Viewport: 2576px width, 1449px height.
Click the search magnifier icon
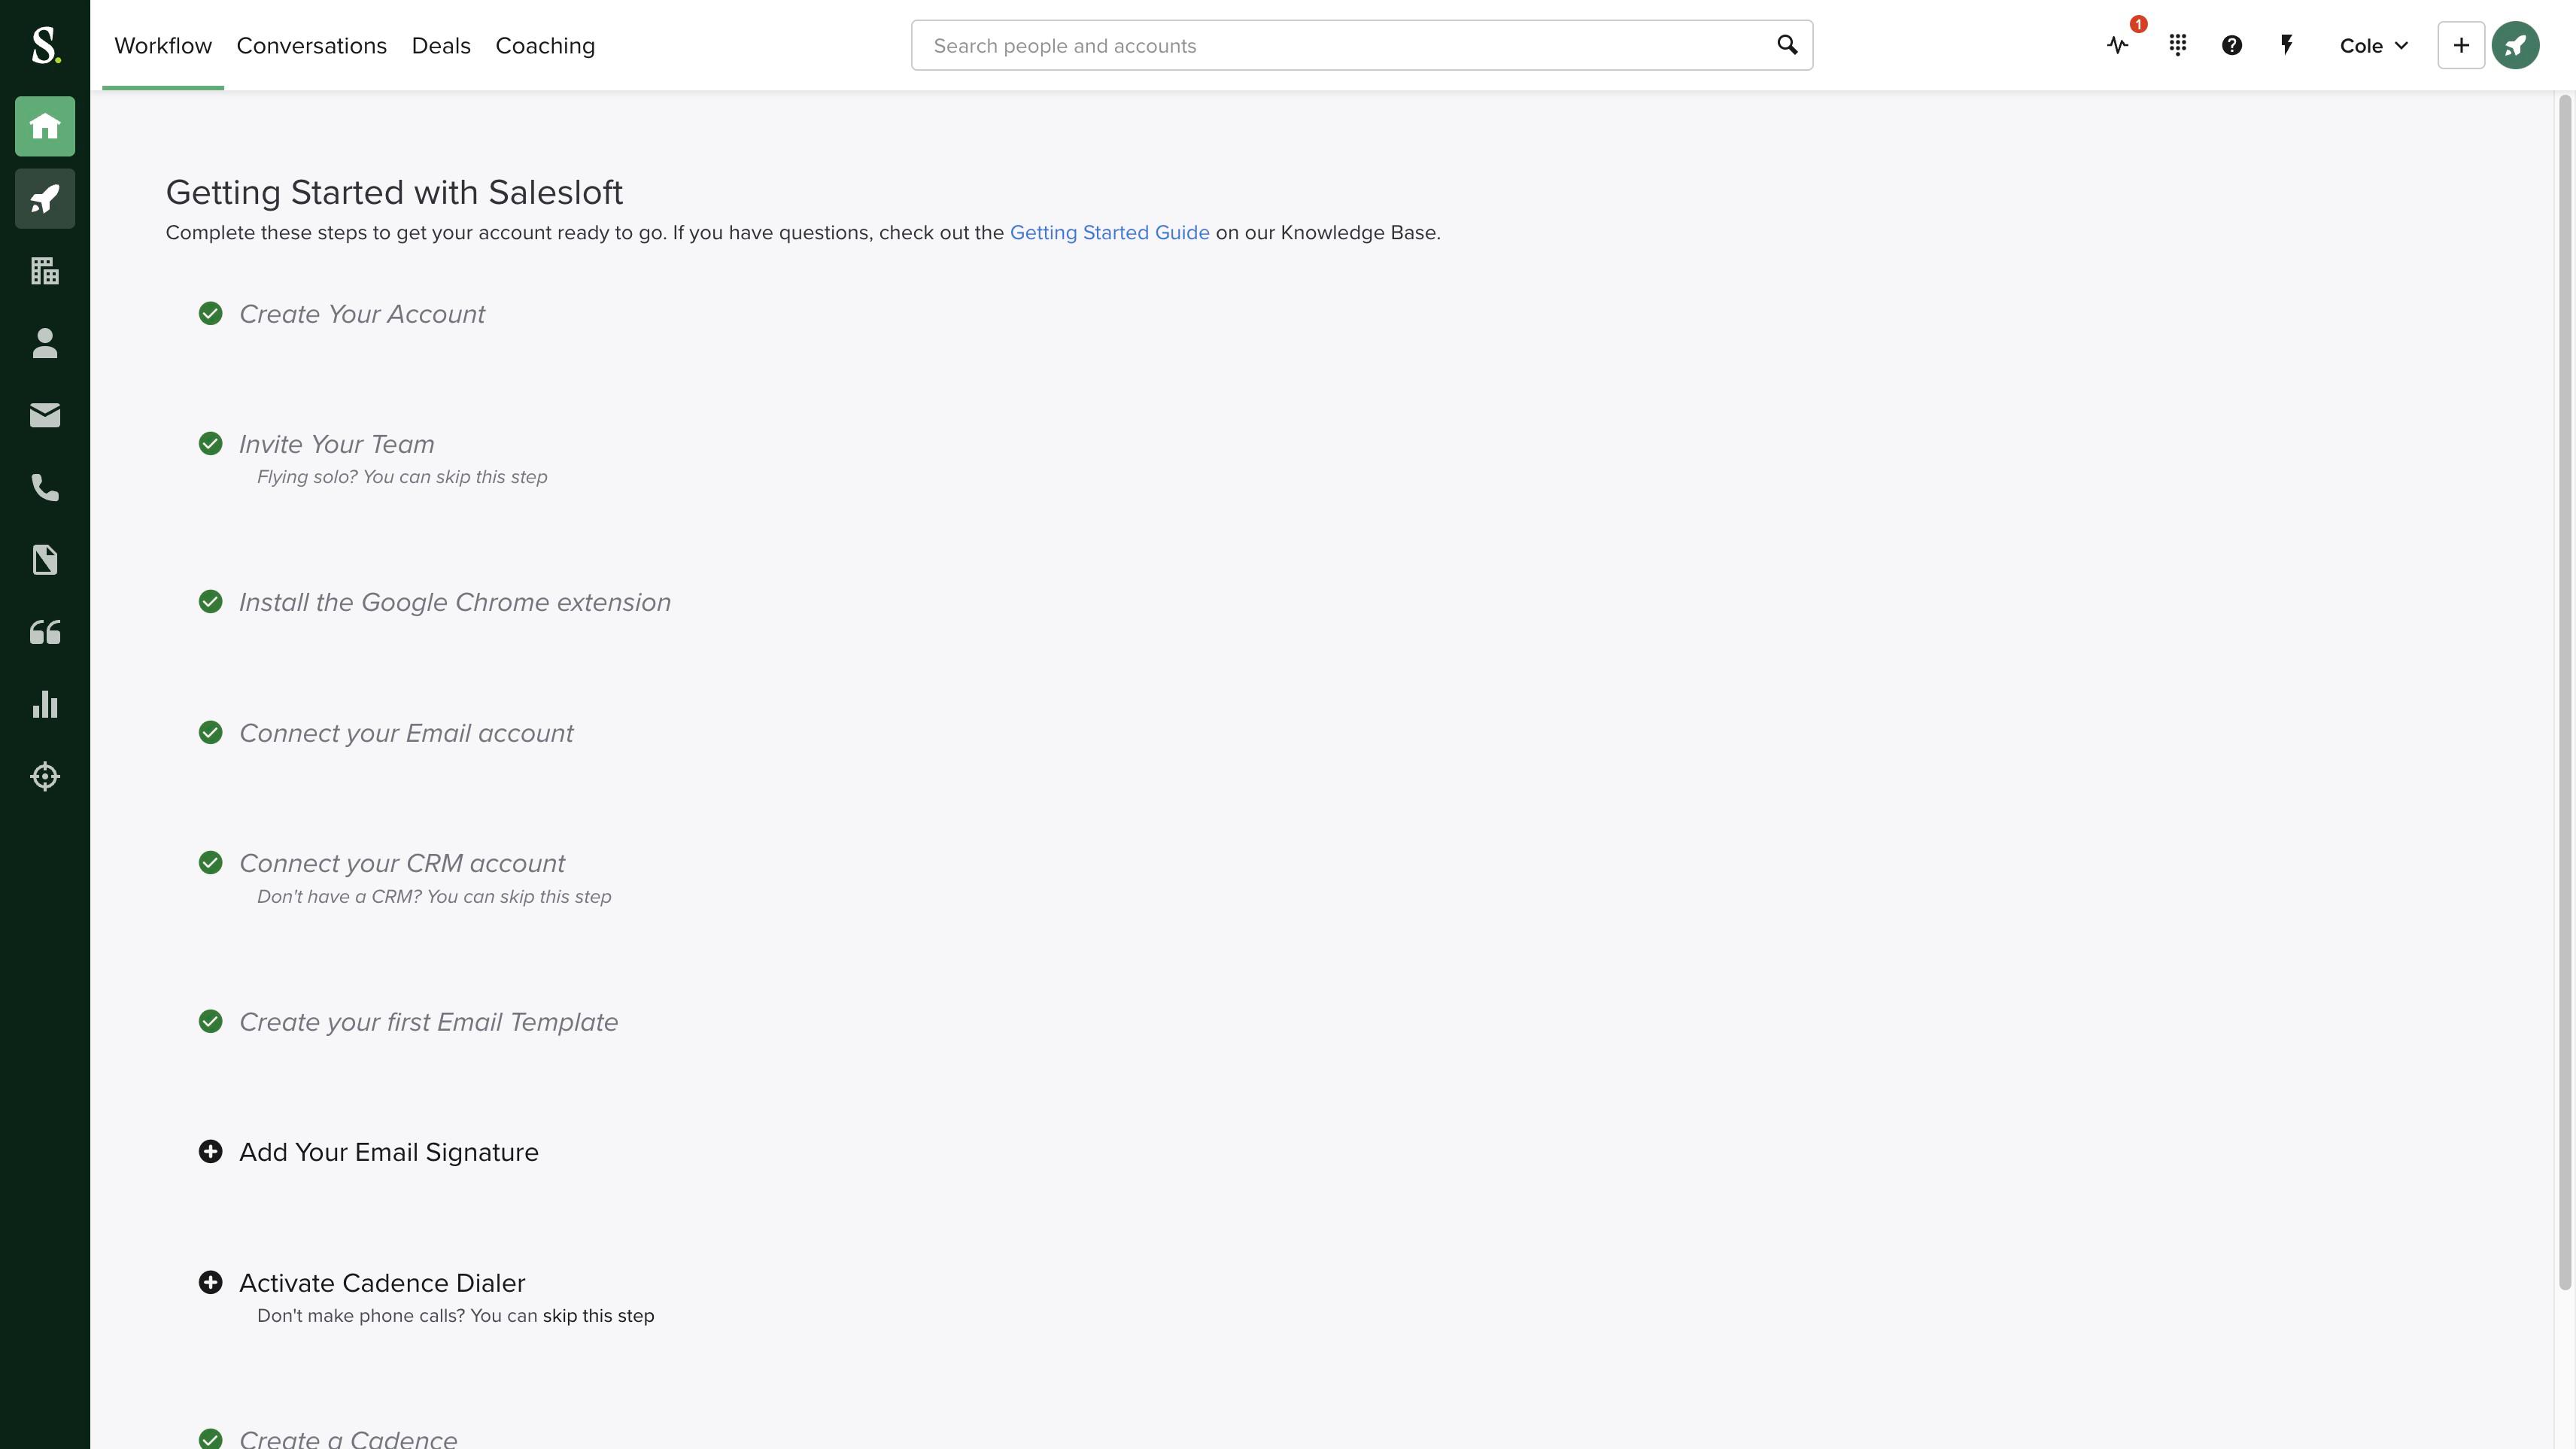click(1787, 45)
